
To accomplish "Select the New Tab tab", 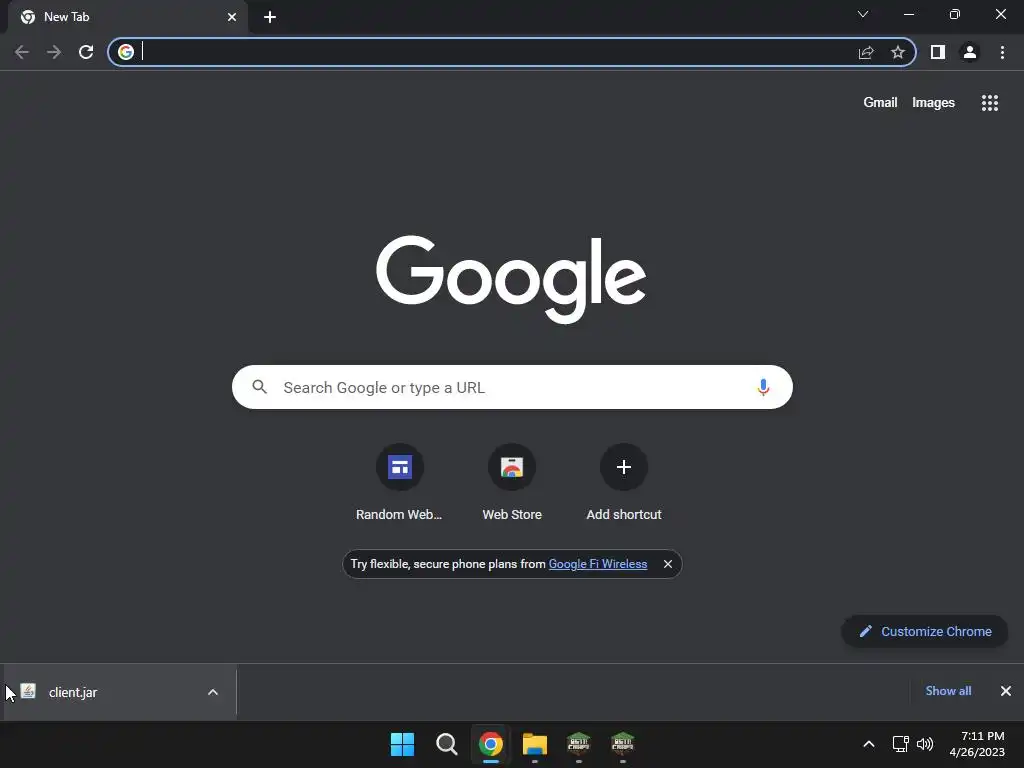I will 128,17.
